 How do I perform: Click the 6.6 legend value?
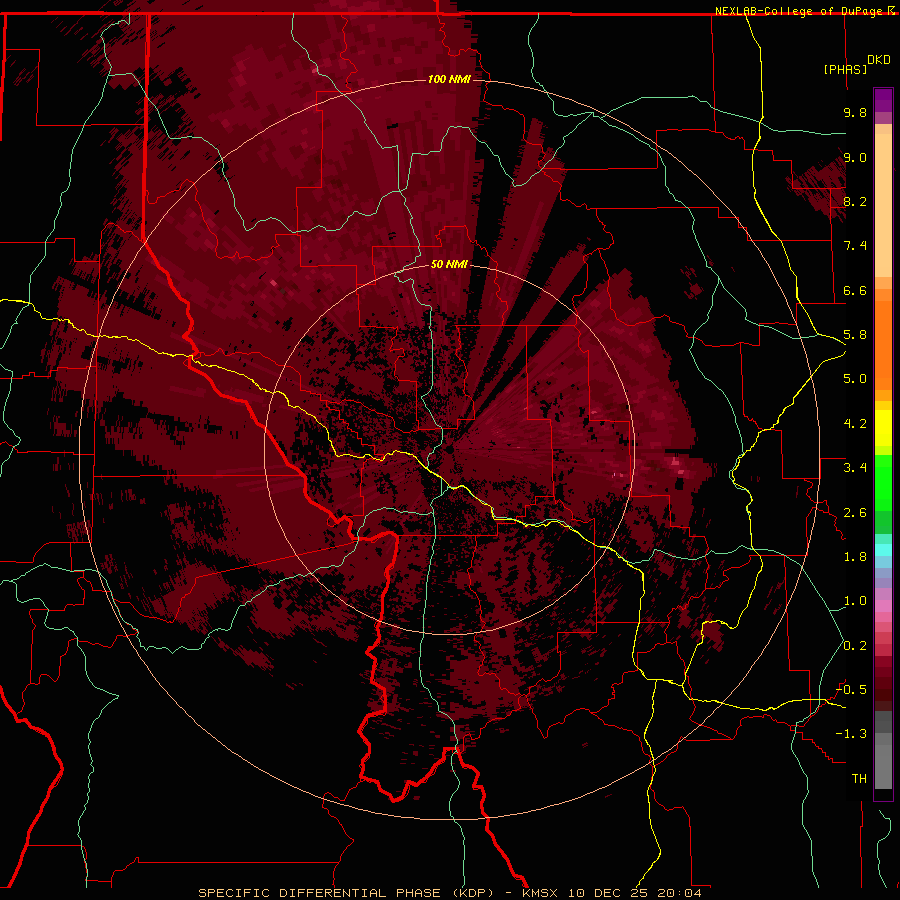tap(855, 290)
